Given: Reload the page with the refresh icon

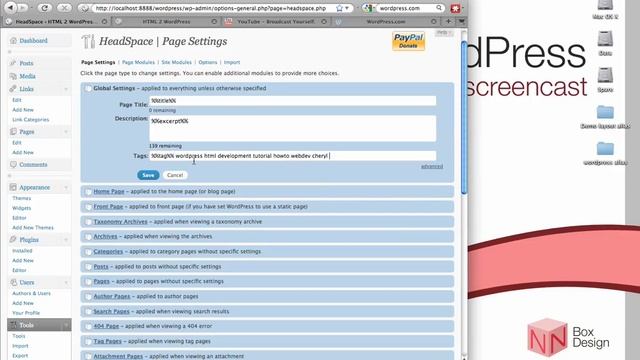Looking at the screenshot, I should 44,7.
